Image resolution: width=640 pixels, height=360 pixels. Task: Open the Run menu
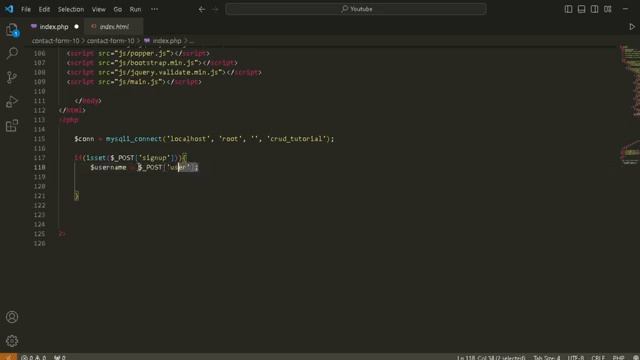(x=135, y=9)
